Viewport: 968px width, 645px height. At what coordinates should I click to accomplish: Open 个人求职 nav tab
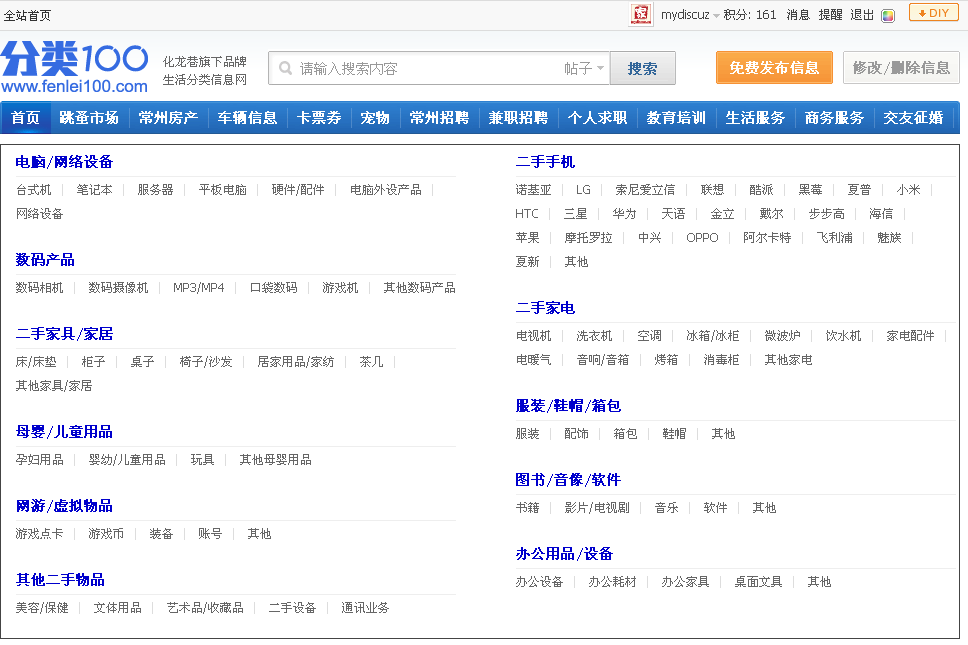597,117
